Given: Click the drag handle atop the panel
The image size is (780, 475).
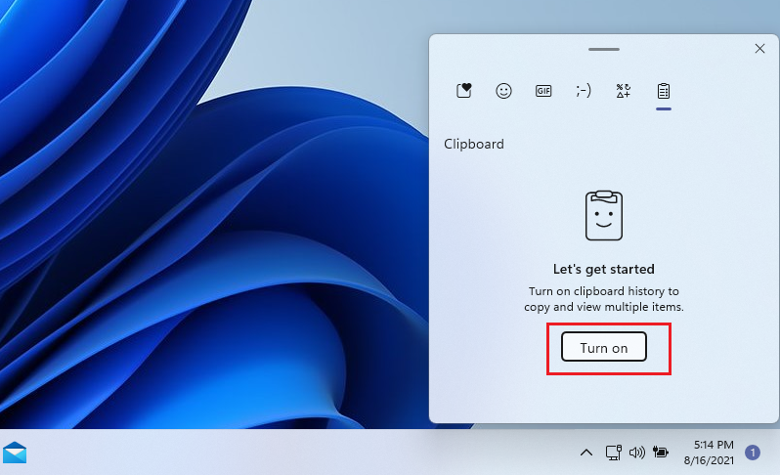Looking at the screenshot, I should (x=603, y=49).
